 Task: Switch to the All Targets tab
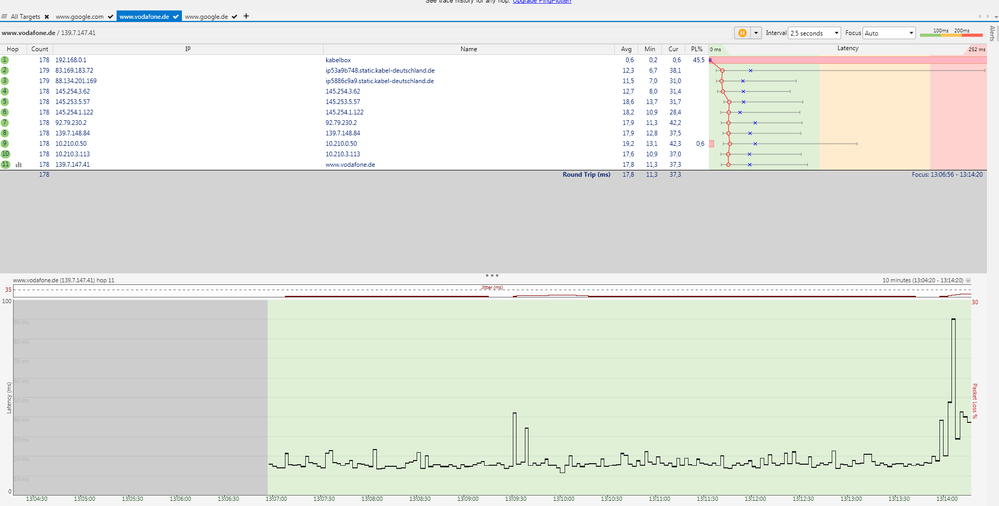click(x=25, y=17)
